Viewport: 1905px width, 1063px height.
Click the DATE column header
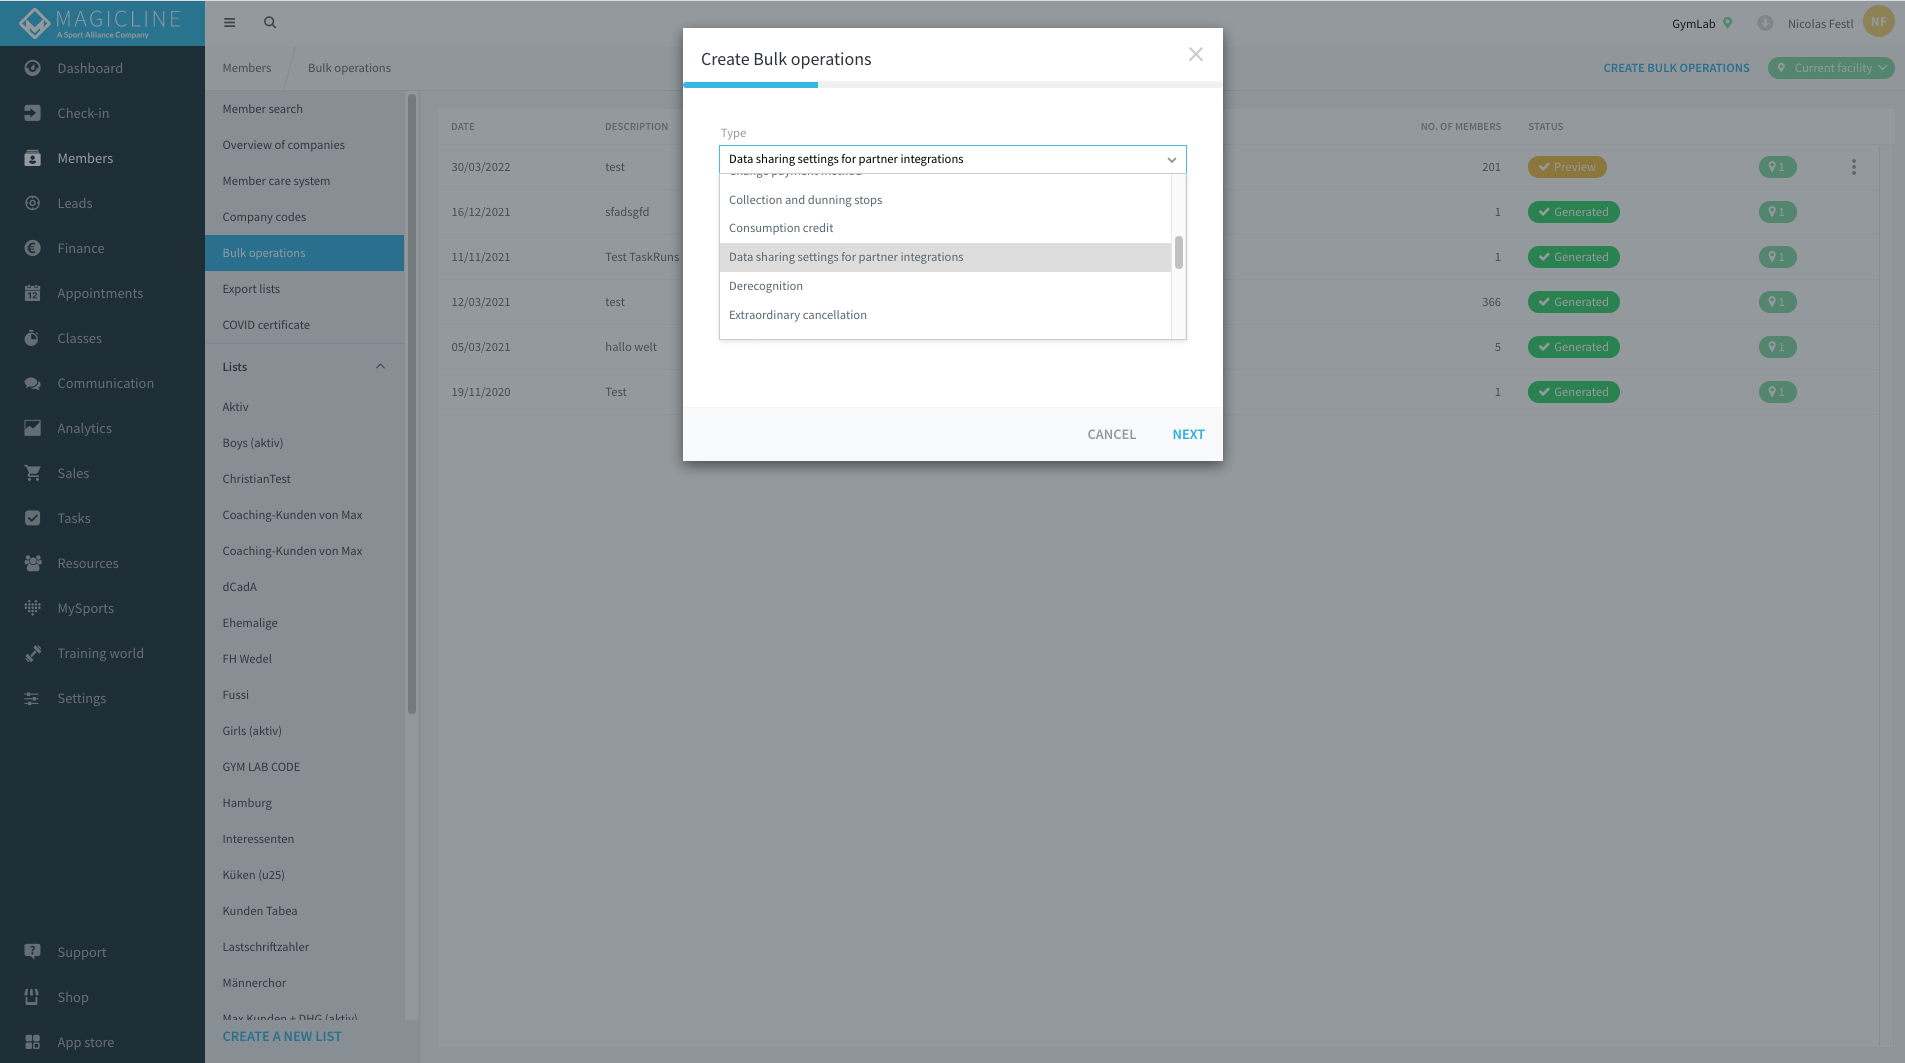click(x=463, y=127)
